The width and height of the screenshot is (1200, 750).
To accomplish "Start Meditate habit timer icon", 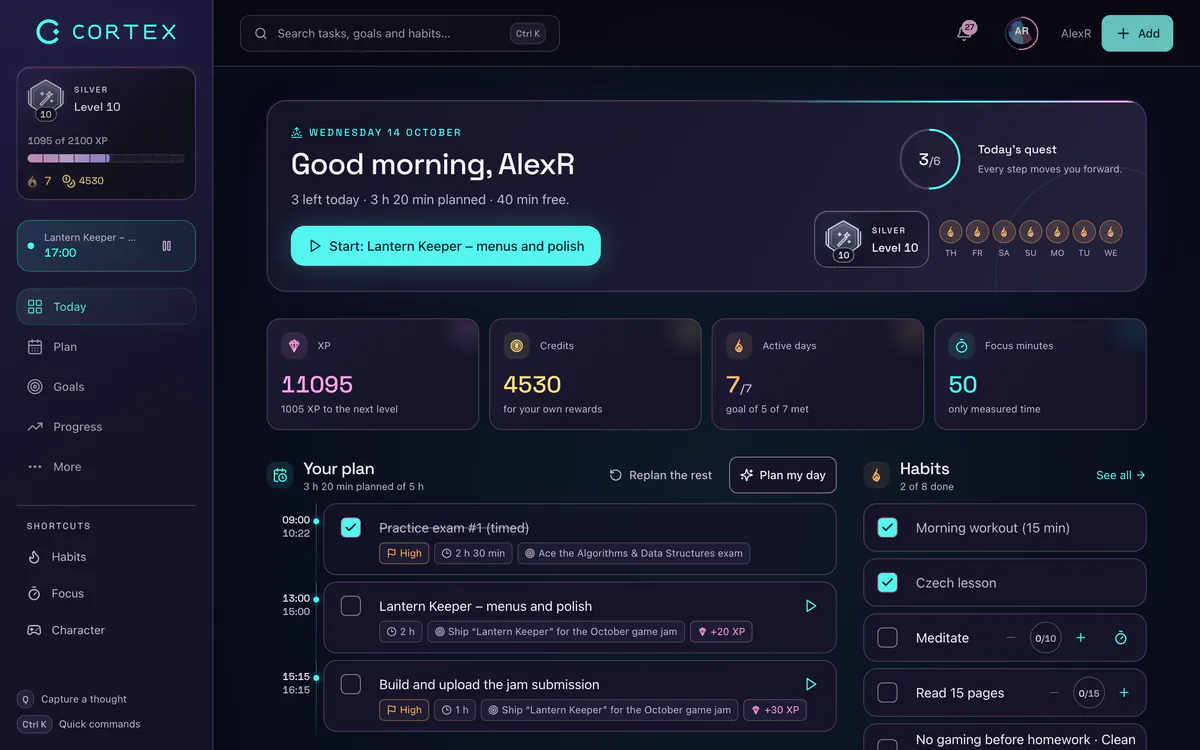I will 1121,638.
